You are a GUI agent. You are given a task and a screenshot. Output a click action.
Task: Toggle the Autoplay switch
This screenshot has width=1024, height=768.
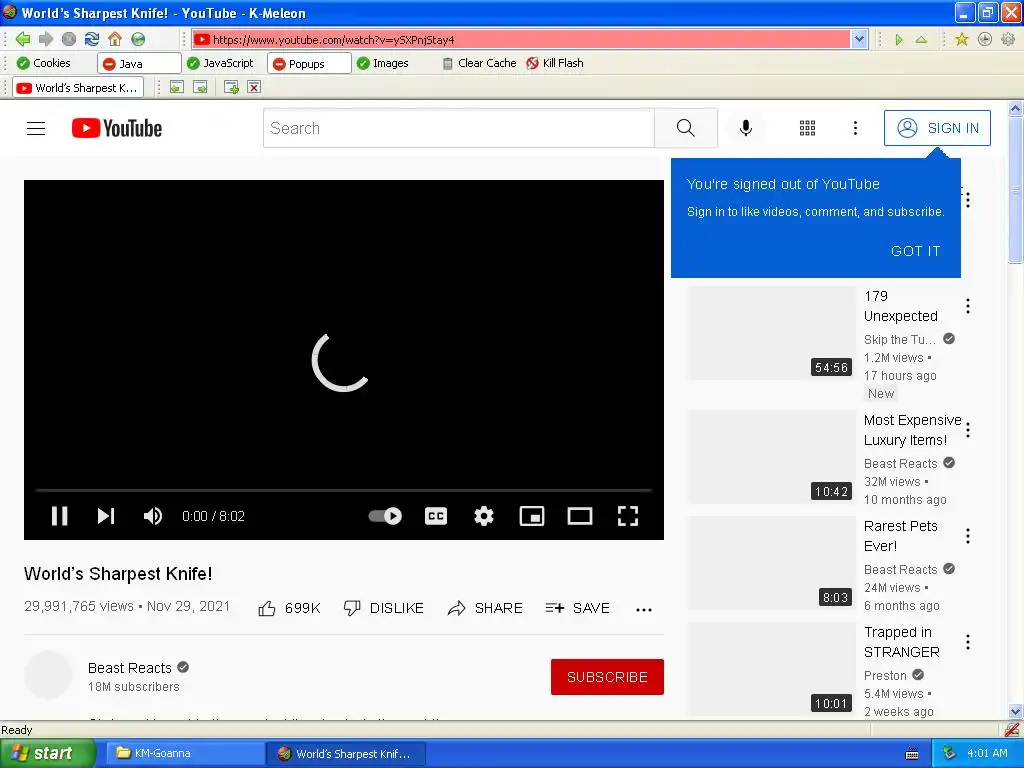tap(385, 516)
